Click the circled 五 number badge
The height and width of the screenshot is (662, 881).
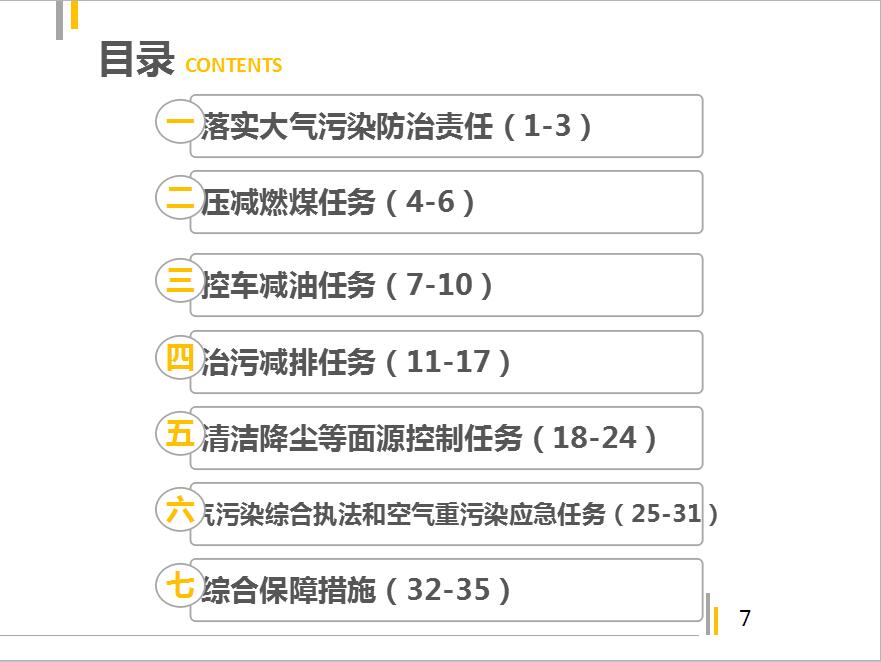[x=180, y=434]
